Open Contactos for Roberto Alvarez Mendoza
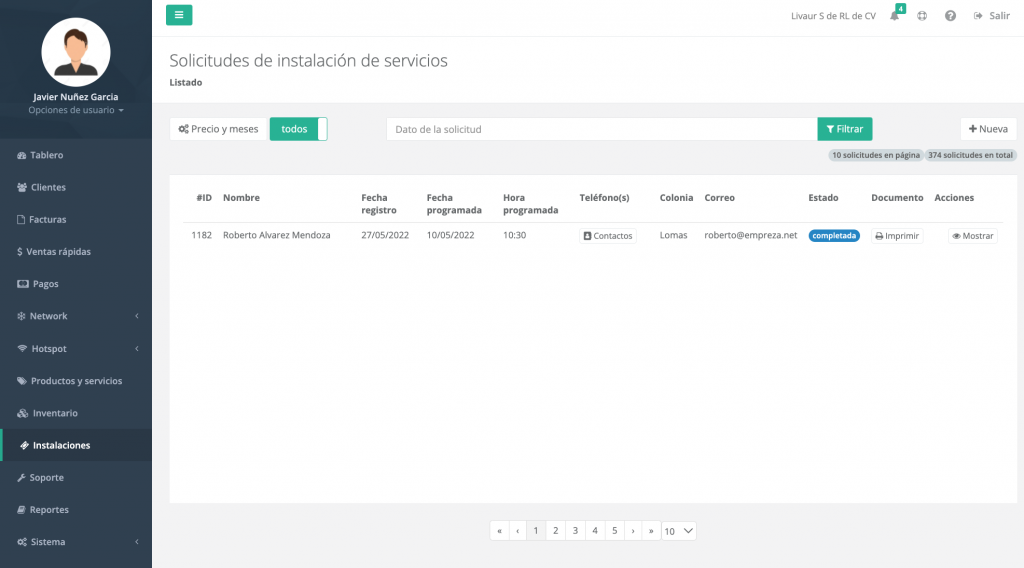 [x=608, y=236]
